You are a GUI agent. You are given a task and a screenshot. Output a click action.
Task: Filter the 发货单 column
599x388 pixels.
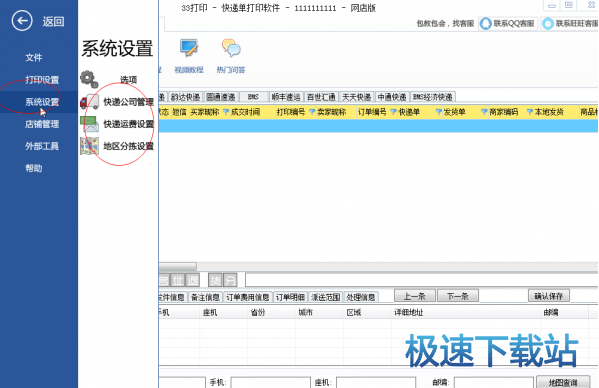pyautogui.click(x=484, y=112)
